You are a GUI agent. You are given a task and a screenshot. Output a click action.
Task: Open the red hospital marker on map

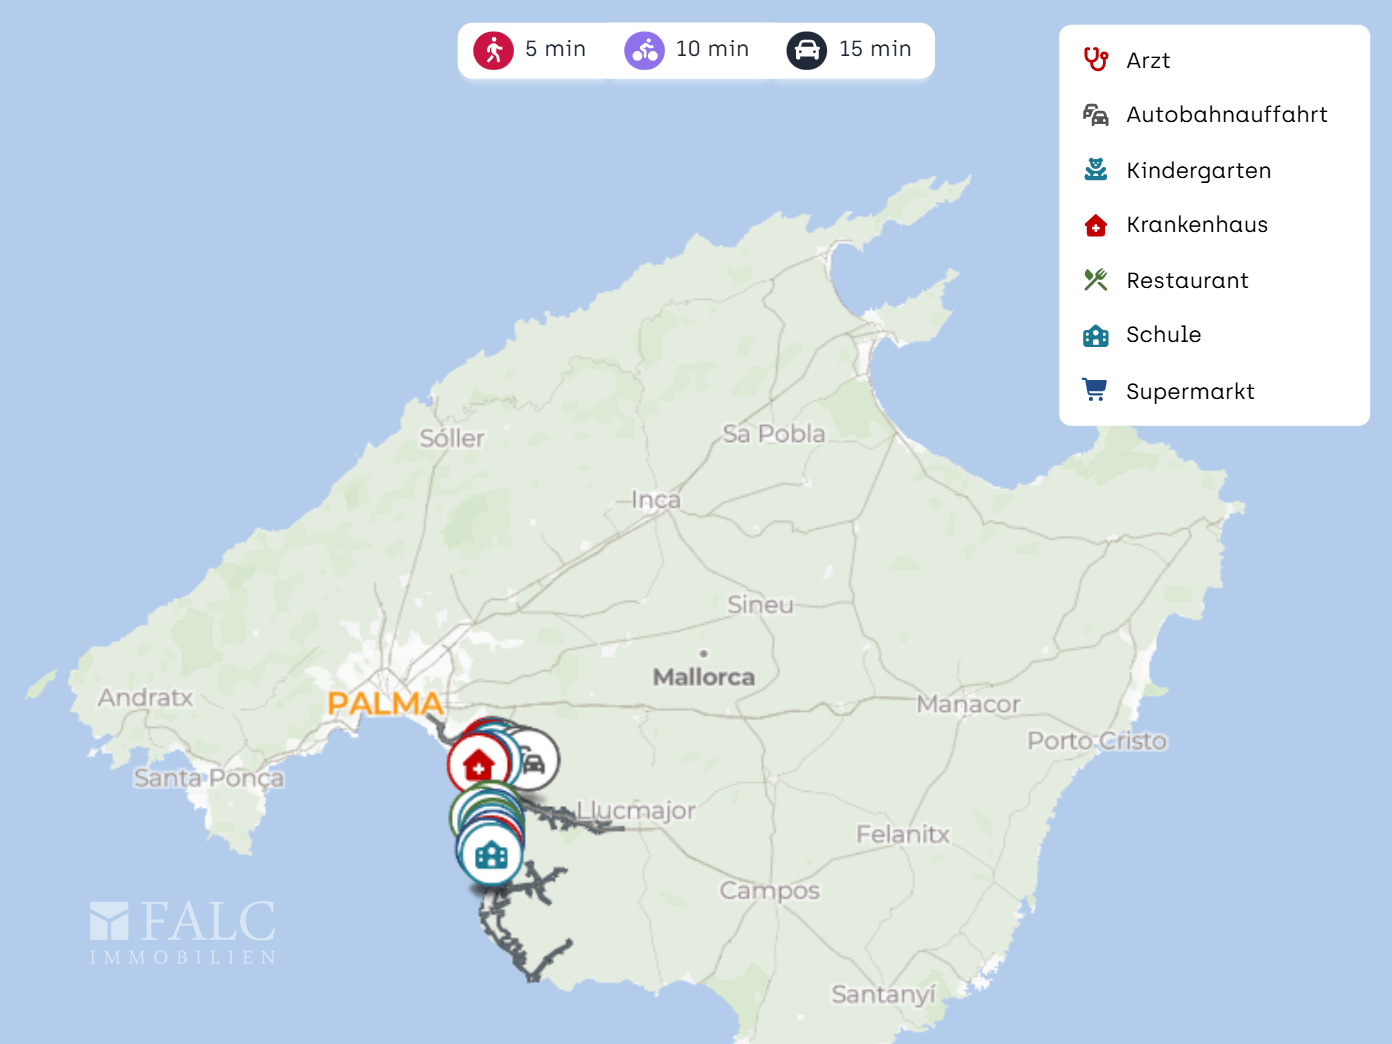(x=478, y=765)
